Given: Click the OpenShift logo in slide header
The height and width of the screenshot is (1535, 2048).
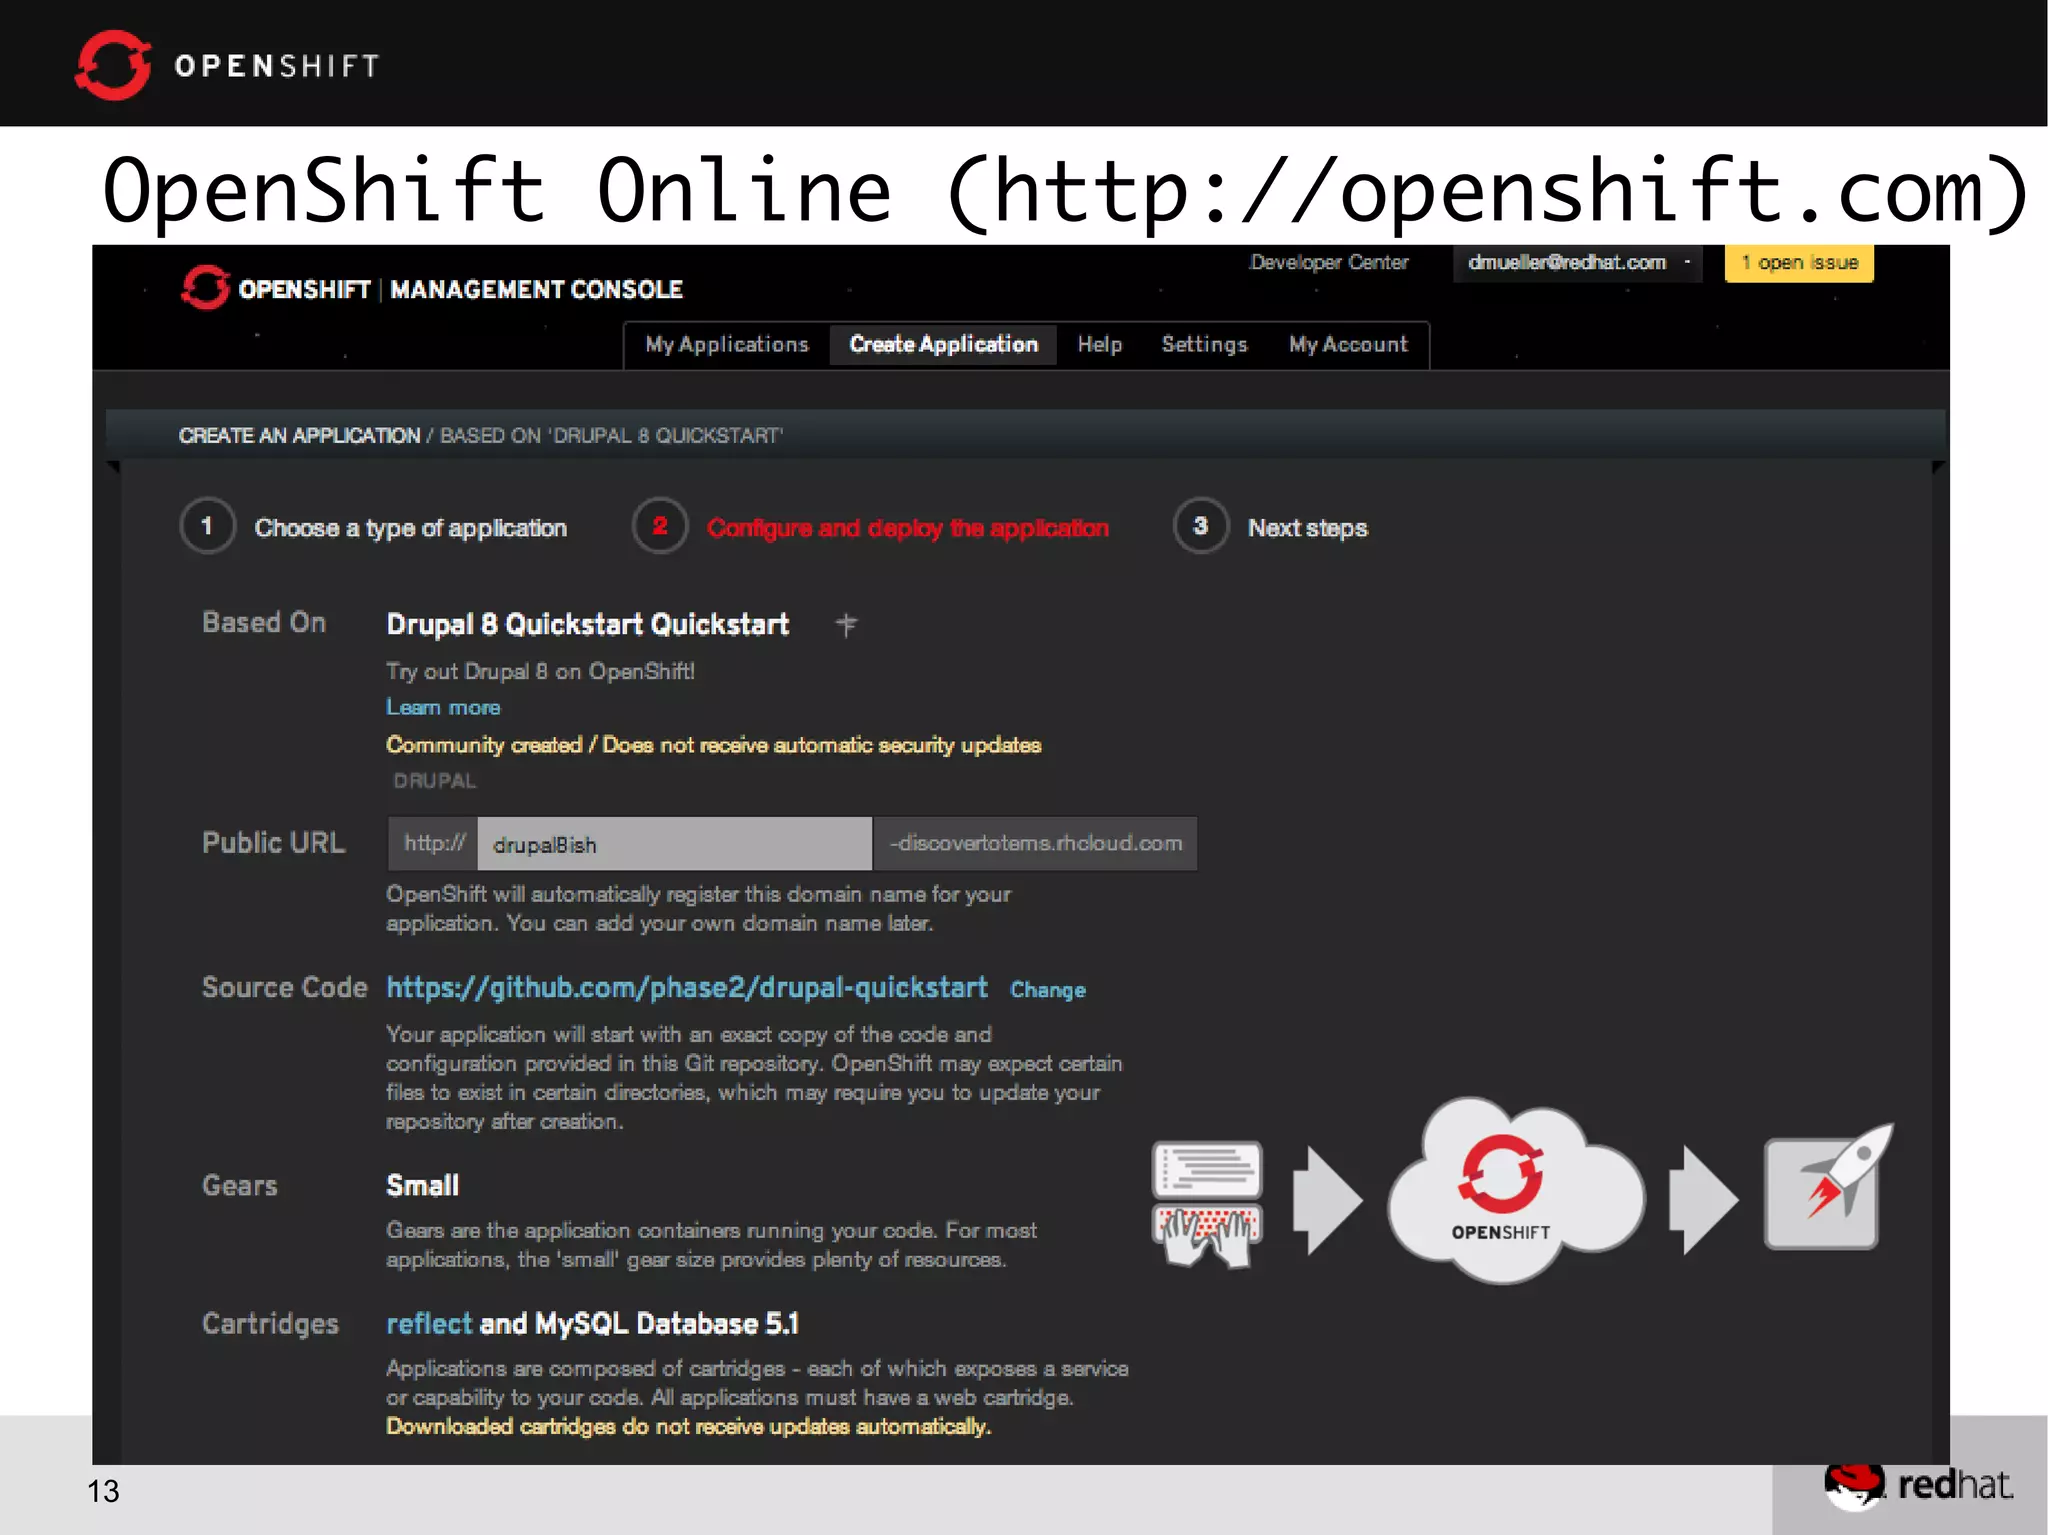Looking at the screenshot, I should pyautogui.click(x=227, y=65).
